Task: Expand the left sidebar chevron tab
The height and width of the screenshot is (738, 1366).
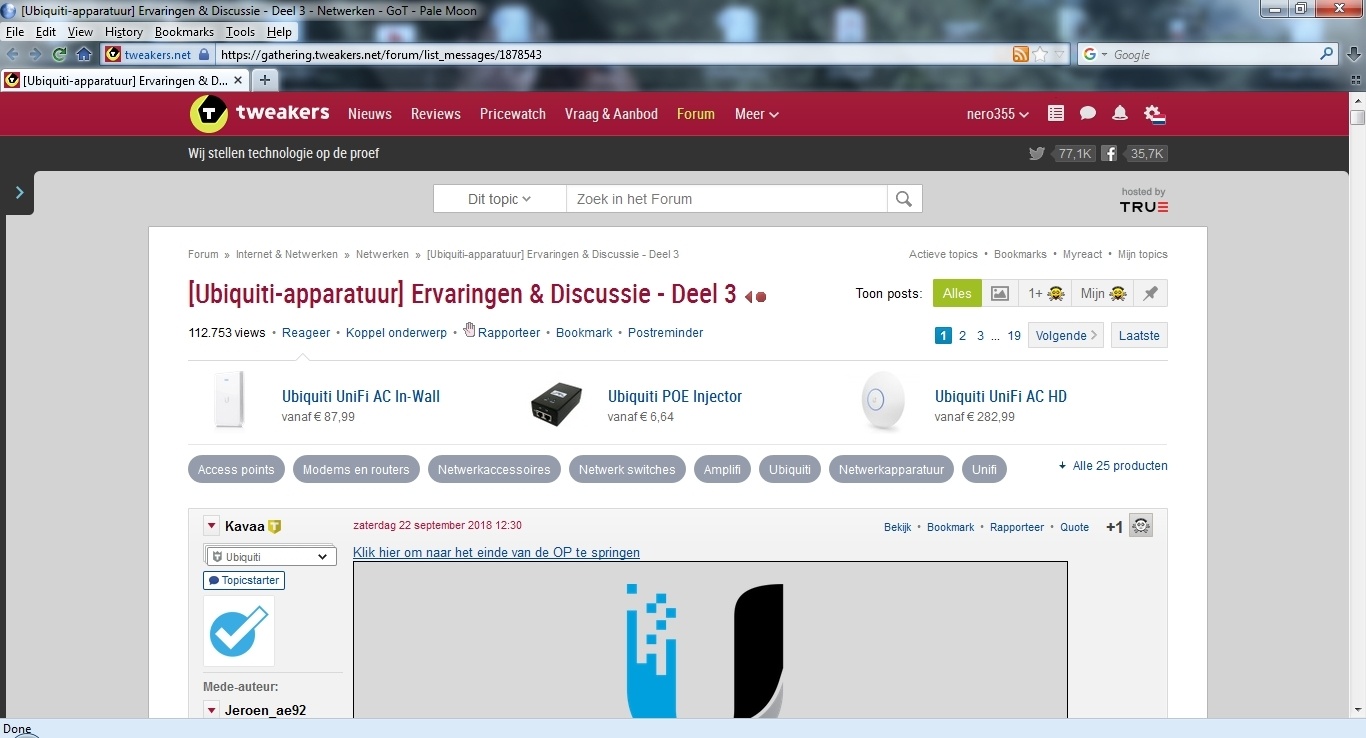Action: pos(19,192)
